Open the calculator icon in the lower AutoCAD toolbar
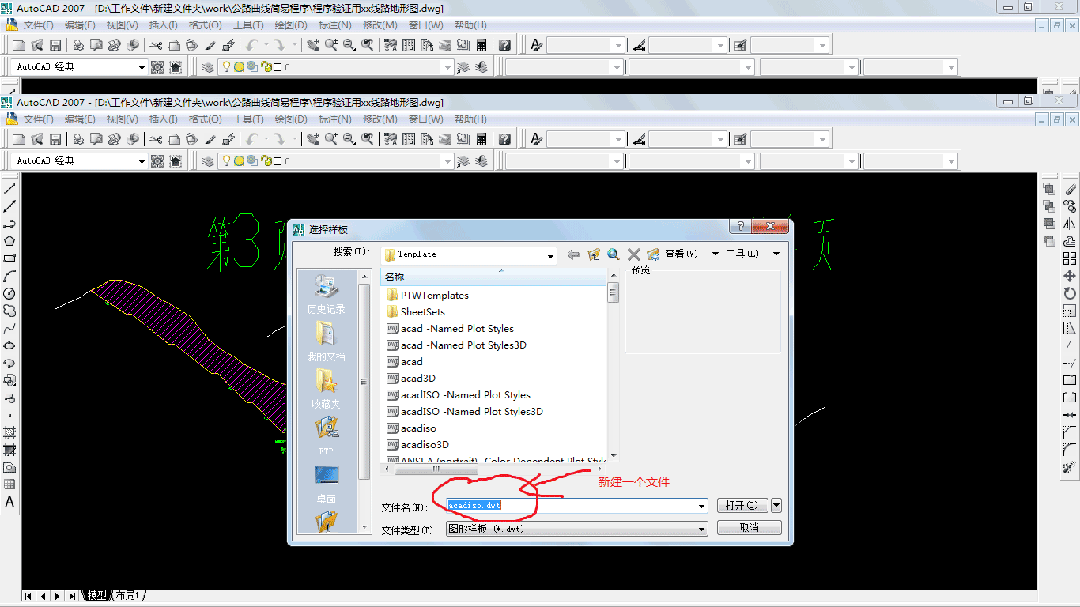 (x=481, y=139)
